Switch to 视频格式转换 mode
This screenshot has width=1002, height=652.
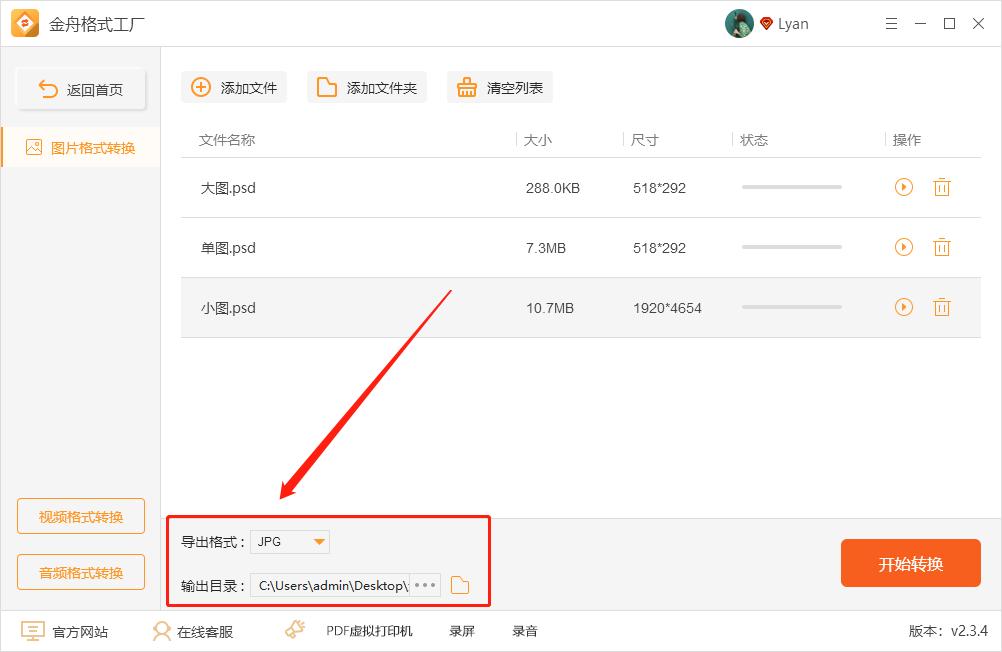point(80,516)
